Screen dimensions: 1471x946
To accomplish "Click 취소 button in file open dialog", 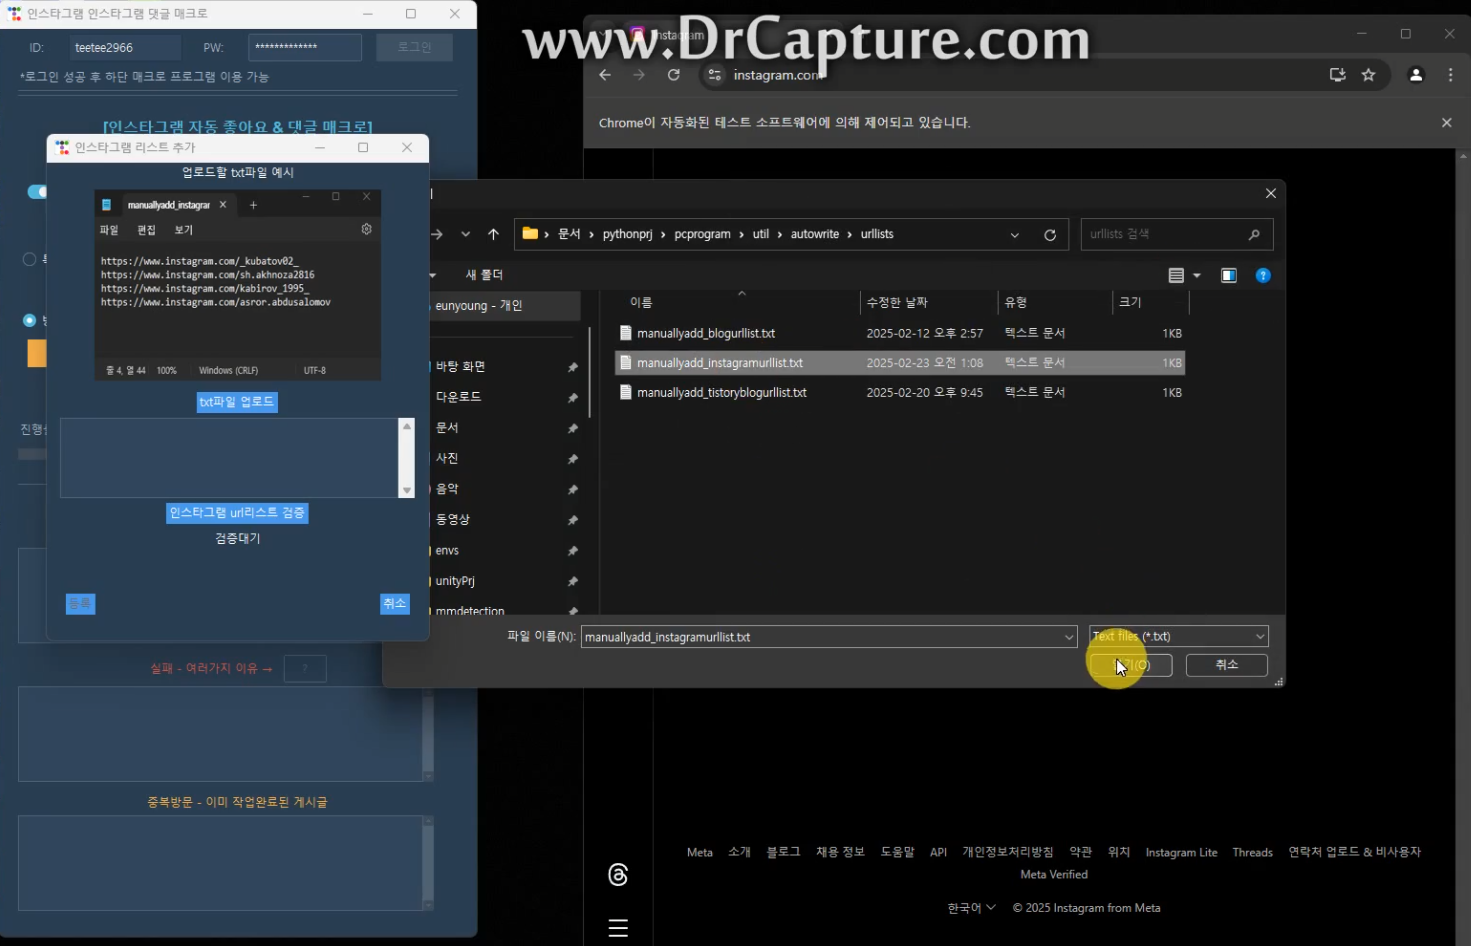I will point(1227,665).
